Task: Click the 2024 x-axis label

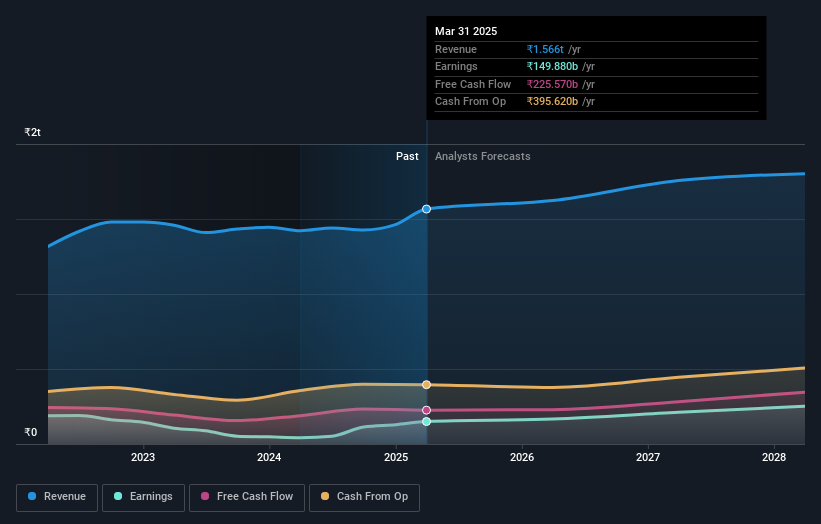Action: tap(269, 458)
